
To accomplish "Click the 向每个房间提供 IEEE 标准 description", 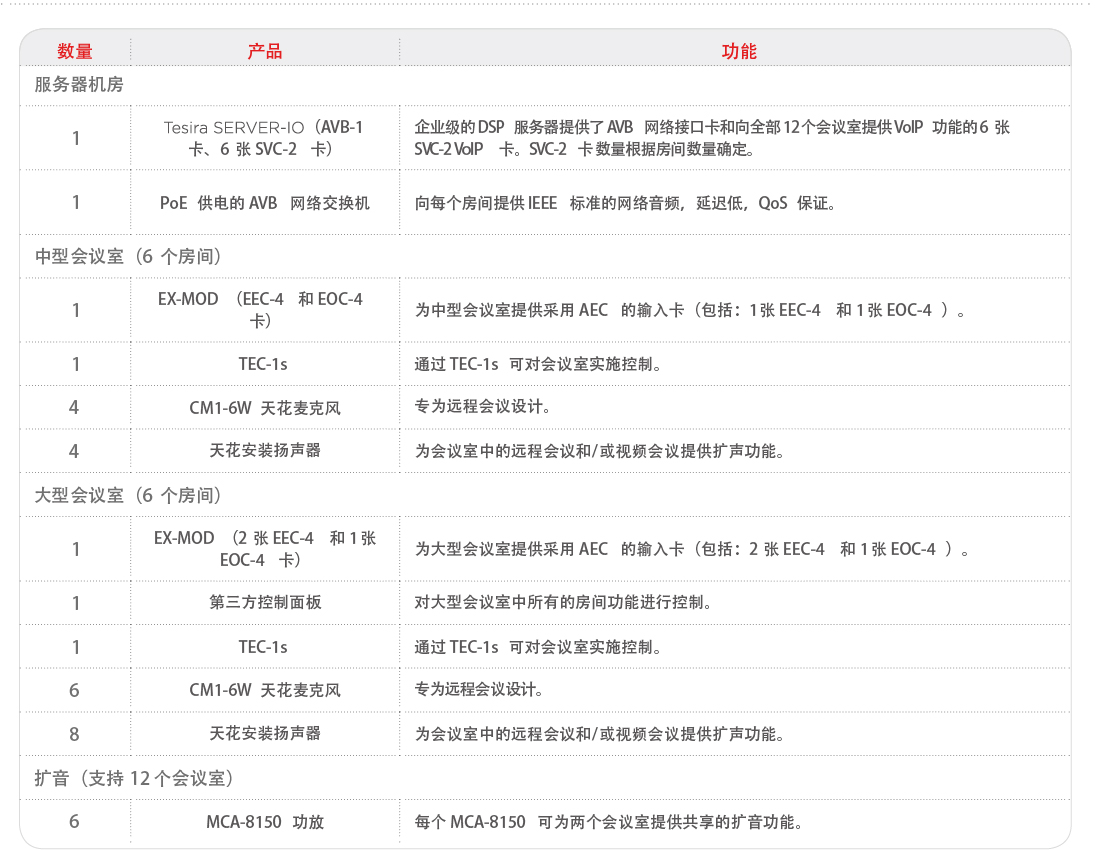I will [624, 203].
